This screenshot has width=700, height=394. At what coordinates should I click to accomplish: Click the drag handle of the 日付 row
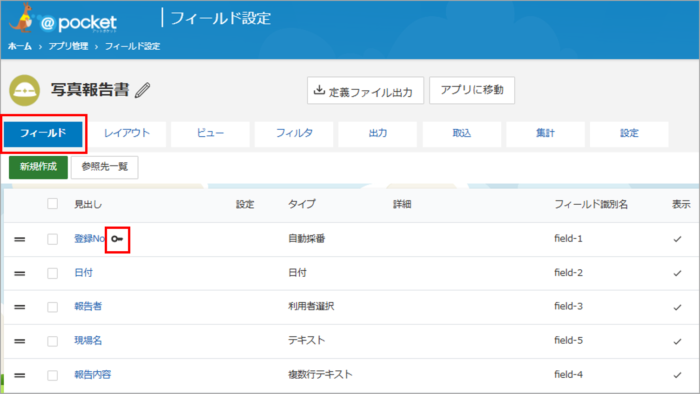click(20, 274)
